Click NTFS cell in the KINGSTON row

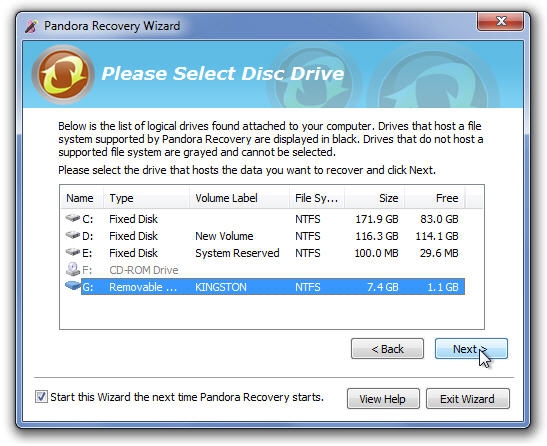point(308,287)
